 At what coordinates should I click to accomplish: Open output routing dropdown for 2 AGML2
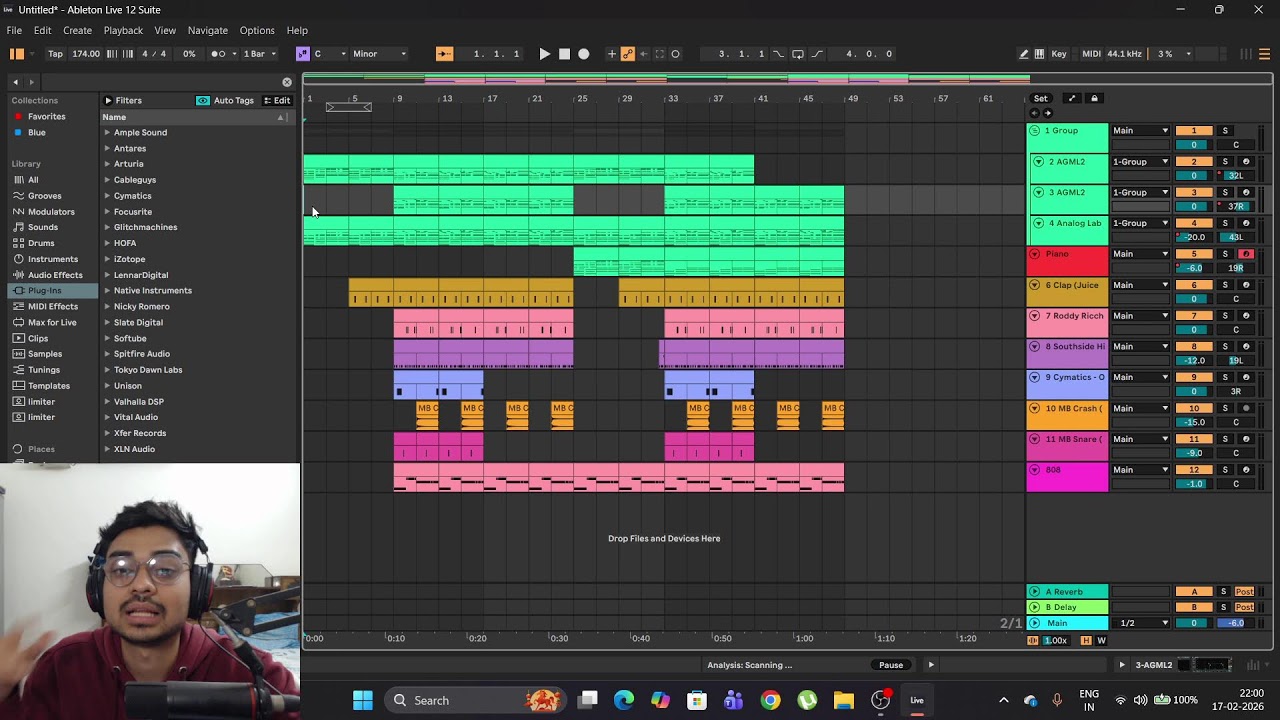[1140, 162]
